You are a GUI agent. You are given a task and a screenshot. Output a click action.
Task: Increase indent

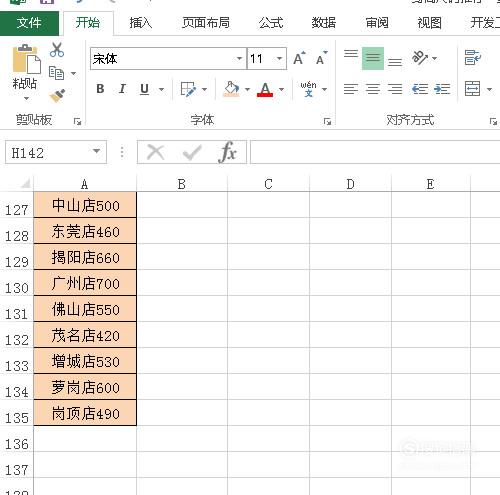(x=442, y=89)
